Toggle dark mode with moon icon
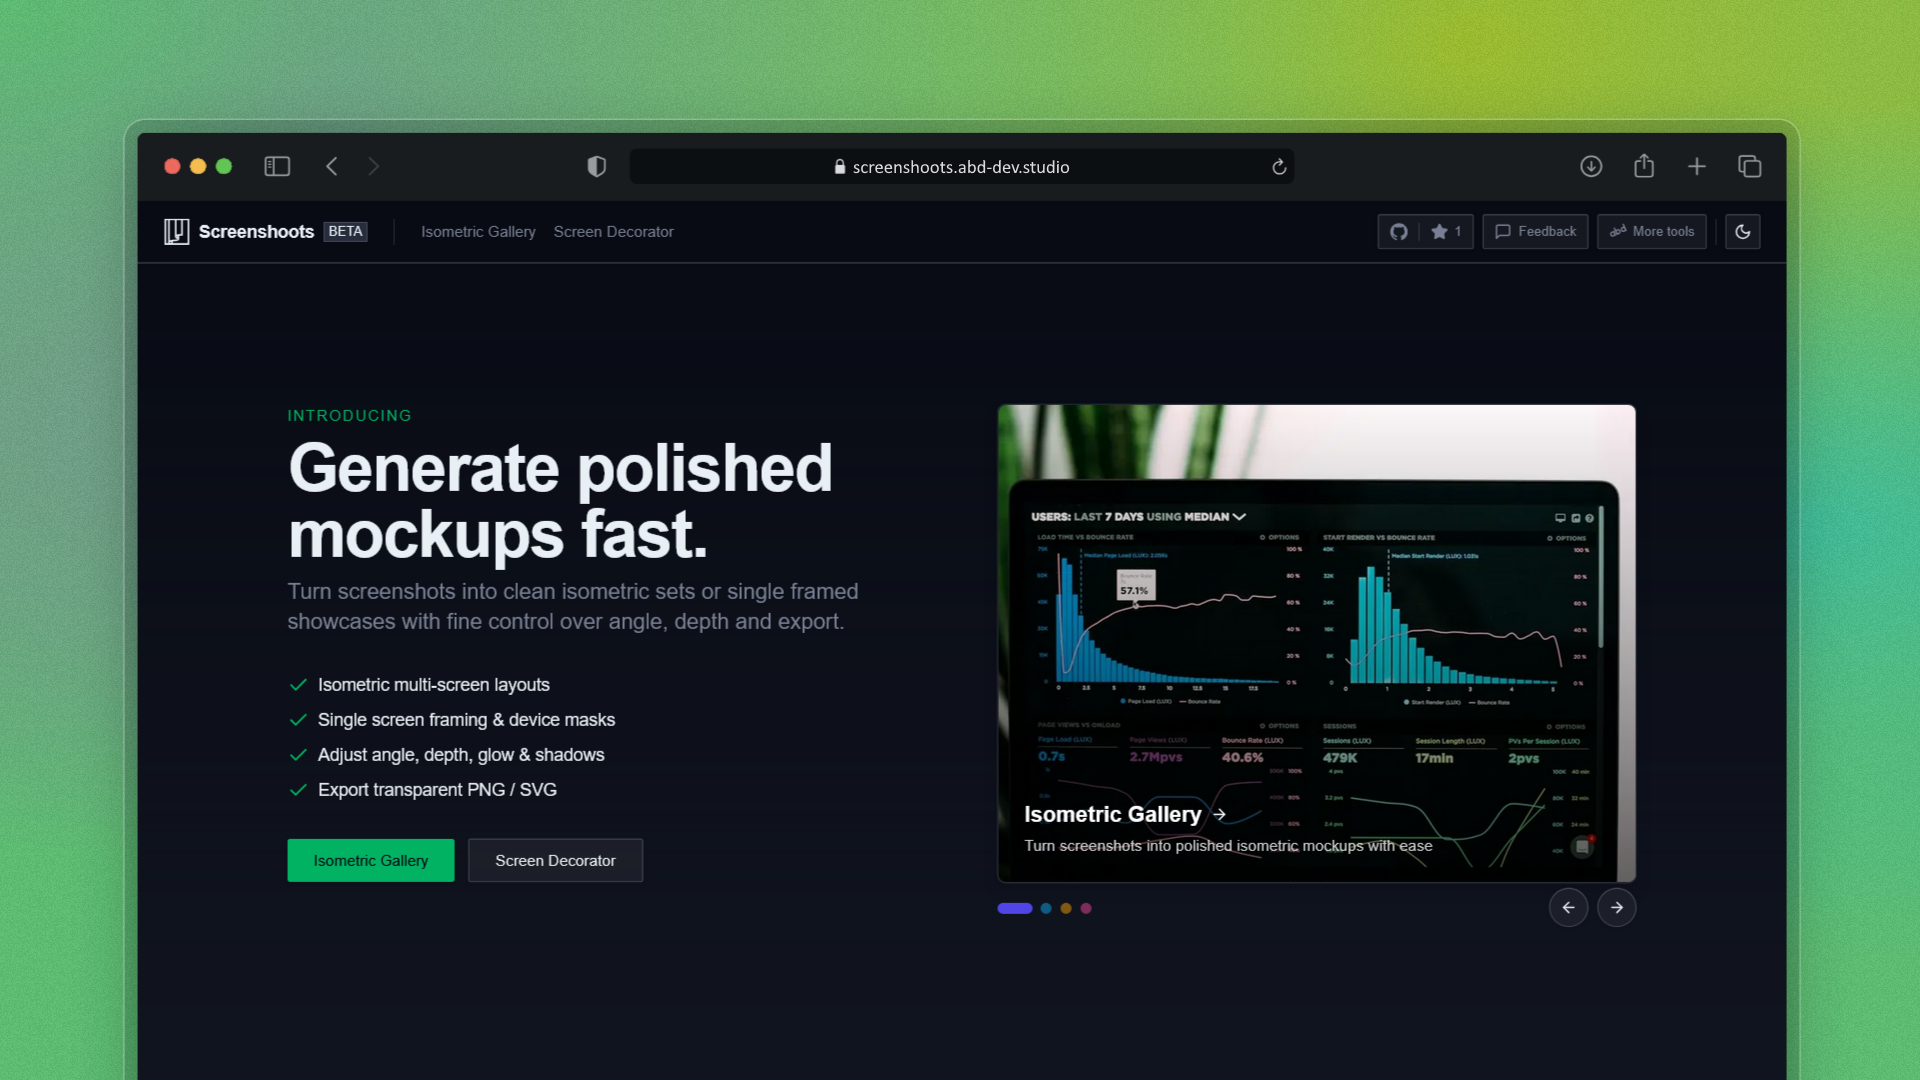Viewport: 1920px width, 1080px height. pos(1742,231)
